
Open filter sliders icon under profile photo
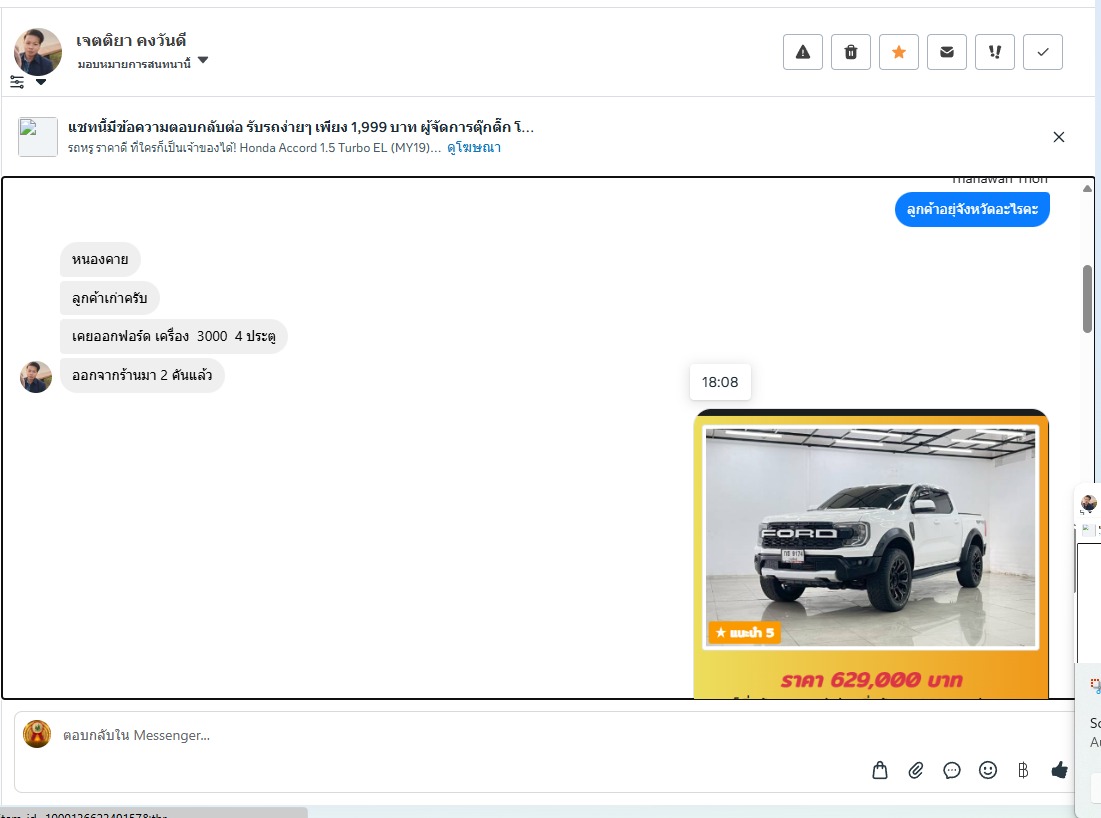17,82
